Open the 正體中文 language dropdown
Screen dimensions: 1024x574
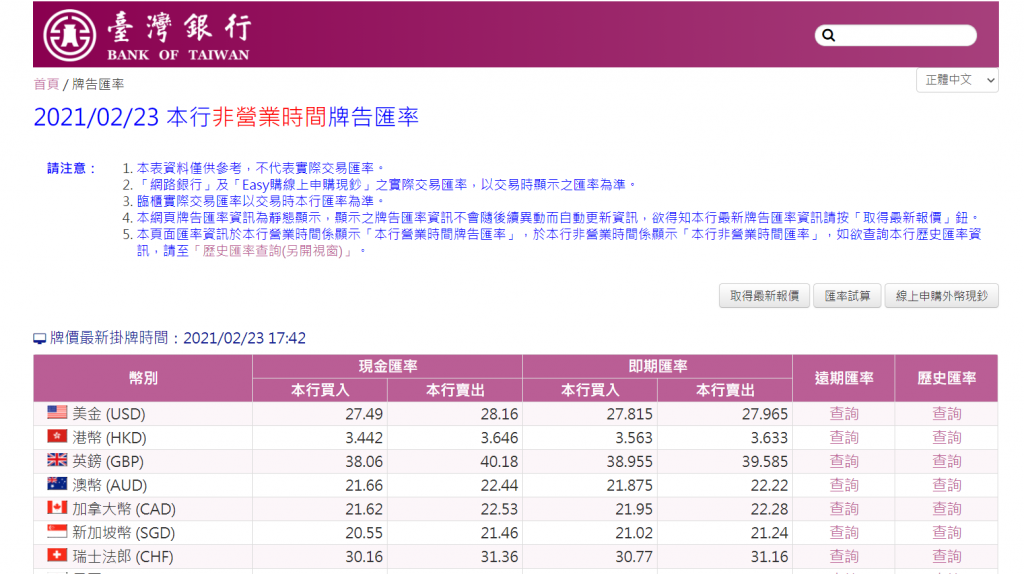957,80
